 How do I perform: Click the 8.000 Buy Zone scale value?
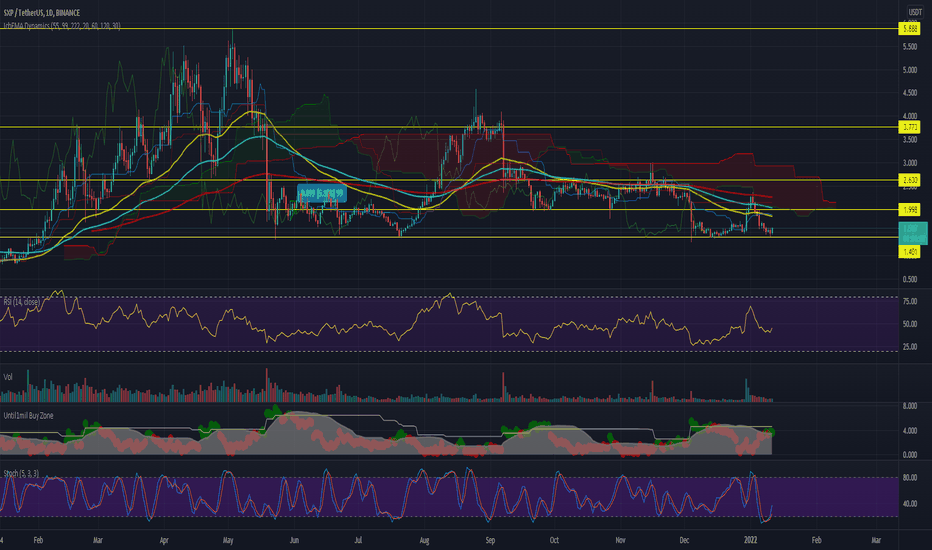tap(909, 406)
